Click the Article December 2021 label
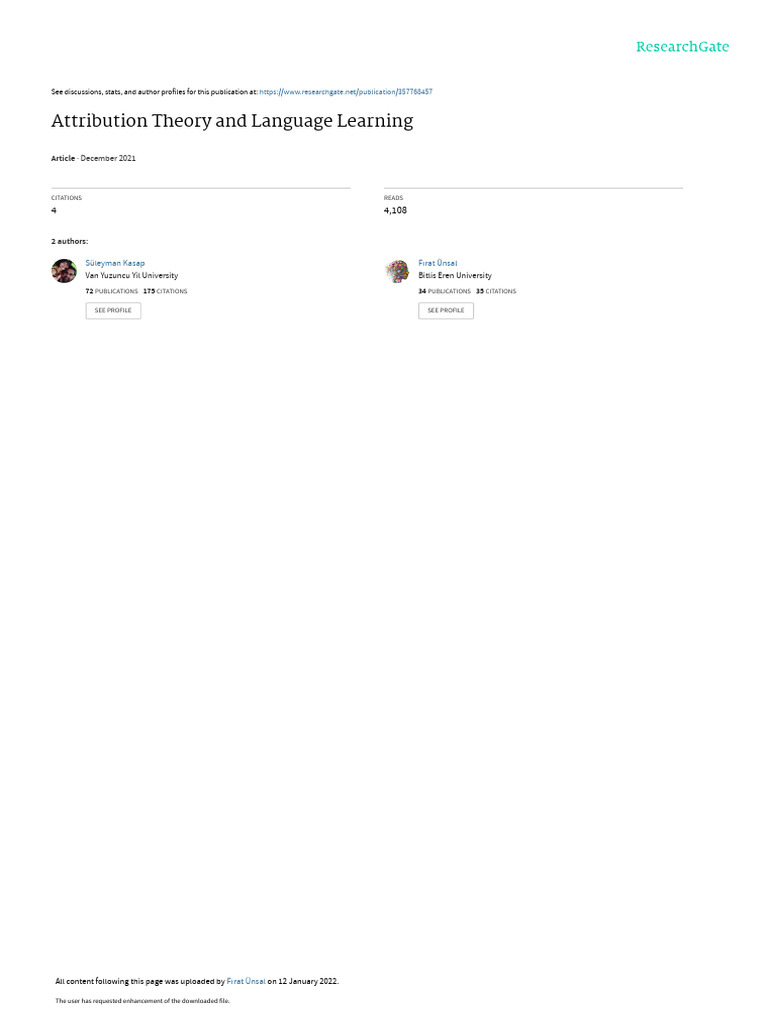 [93, 158]
